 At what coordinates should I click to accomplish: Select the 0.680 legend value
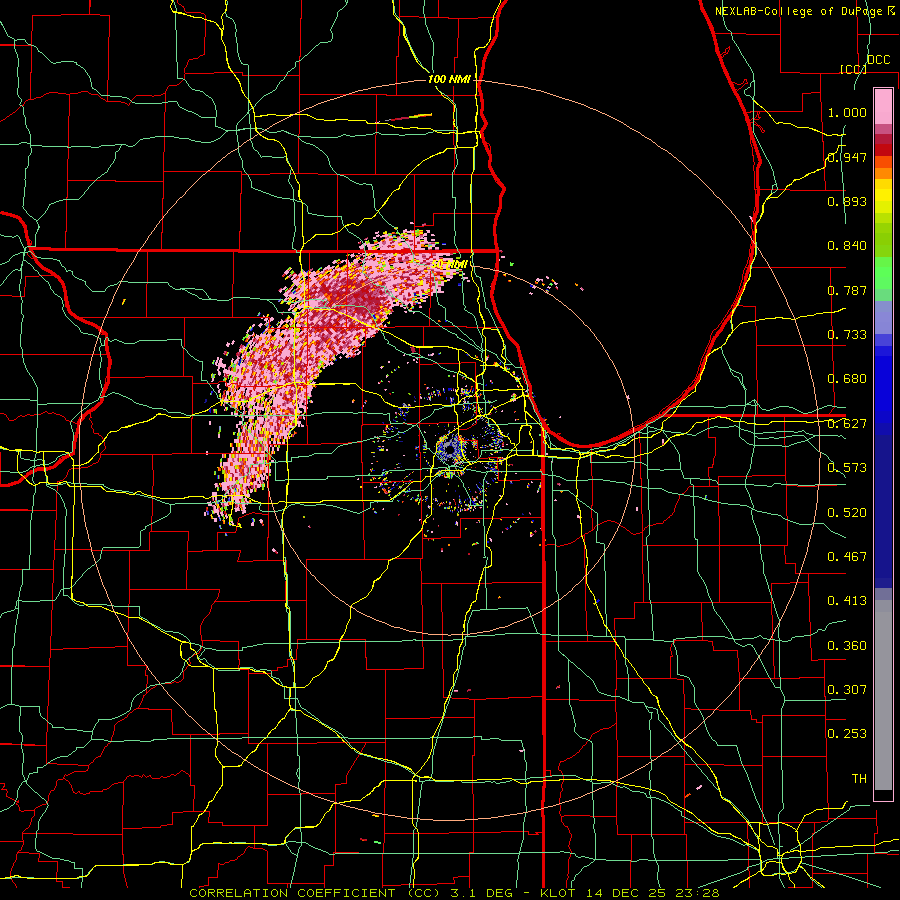847,379
